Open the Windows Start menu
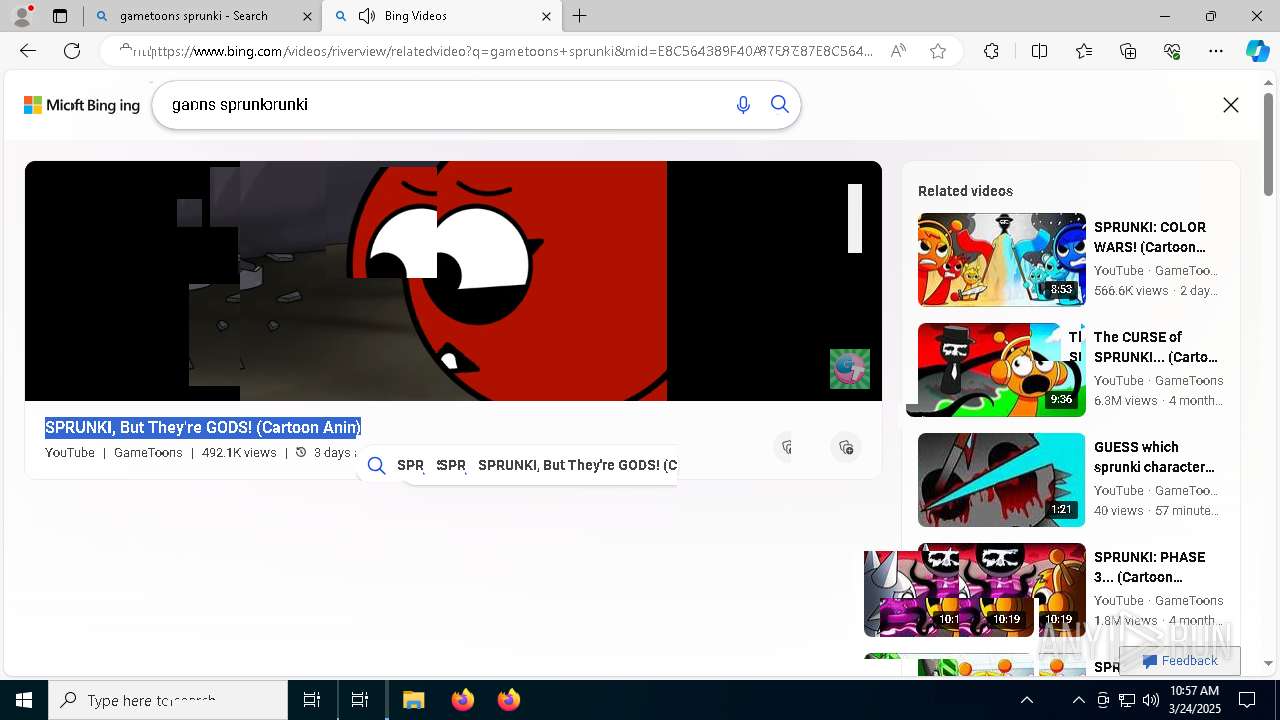 pos(24,700)
